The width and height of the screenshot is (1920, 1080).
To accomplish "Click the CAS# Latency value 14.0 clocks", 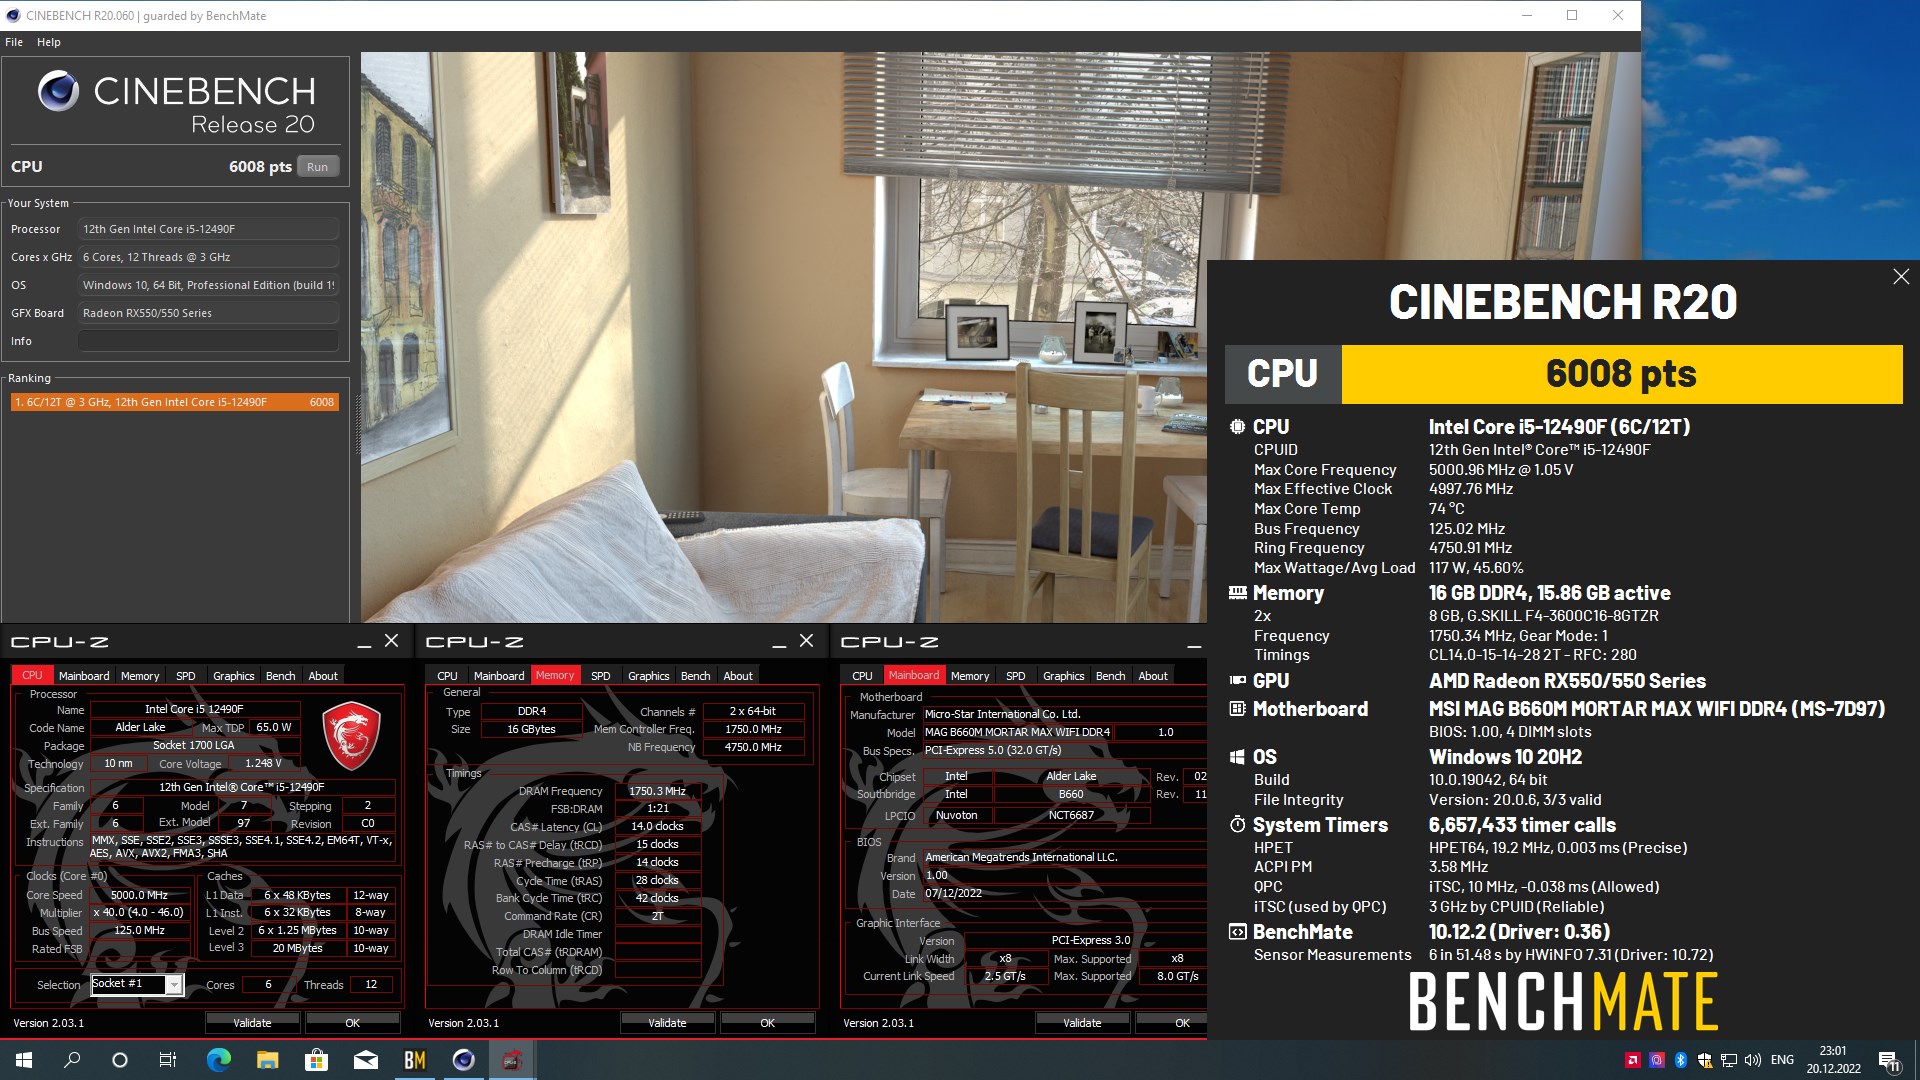I will pyautogui.click(x=657, y=826).
